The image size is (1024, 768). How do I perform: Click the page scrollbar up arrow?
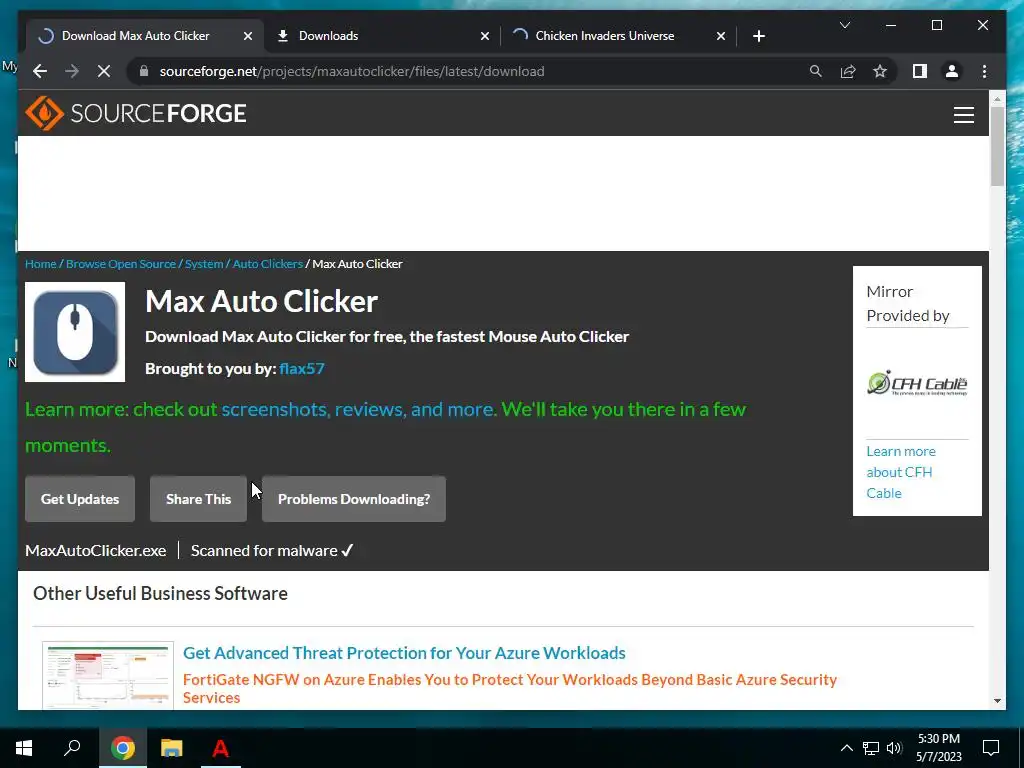tap(997, 99)
